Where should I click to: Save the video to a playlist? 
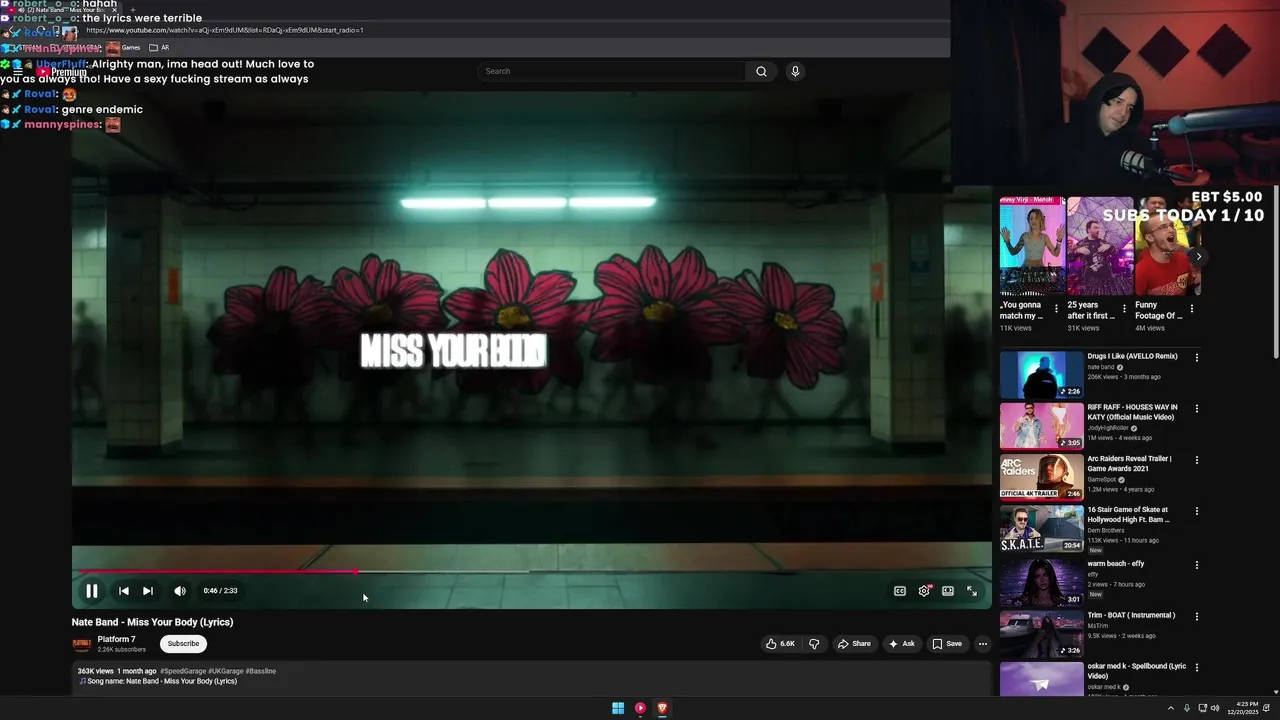947,644
